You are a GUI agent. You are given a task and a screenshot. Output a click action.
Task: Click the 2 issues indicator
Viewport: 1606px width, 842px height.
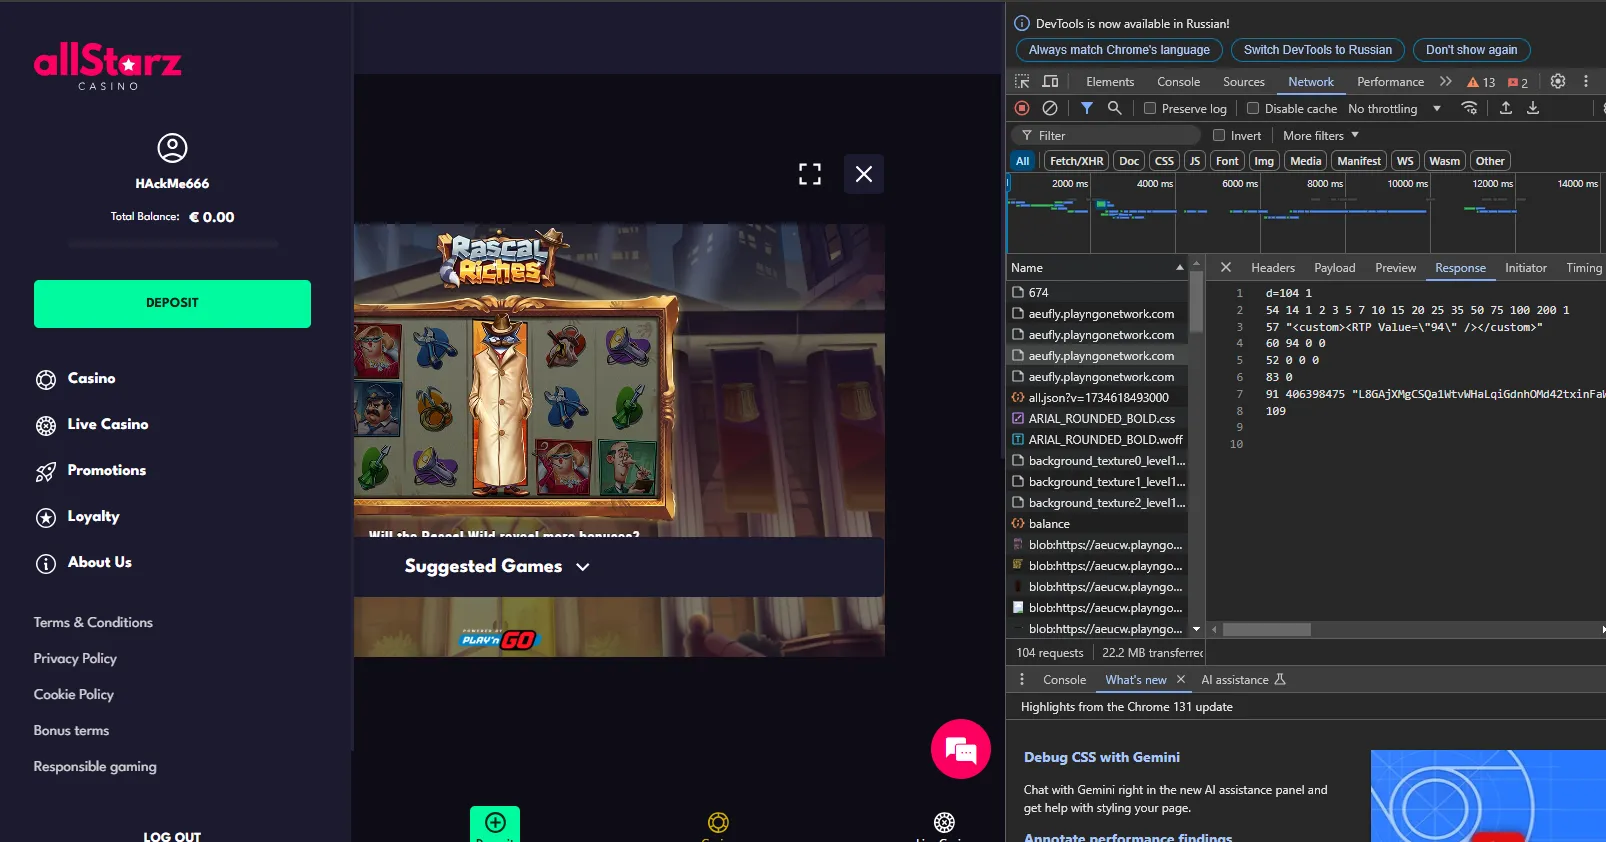tap(1518, 82)
